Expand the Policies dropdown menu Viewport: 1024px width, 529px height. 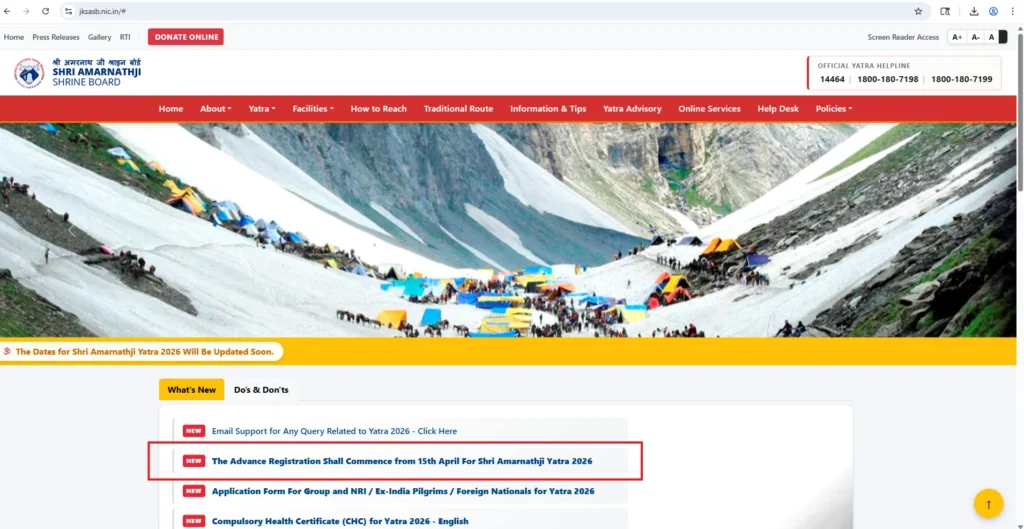point(833,108)
